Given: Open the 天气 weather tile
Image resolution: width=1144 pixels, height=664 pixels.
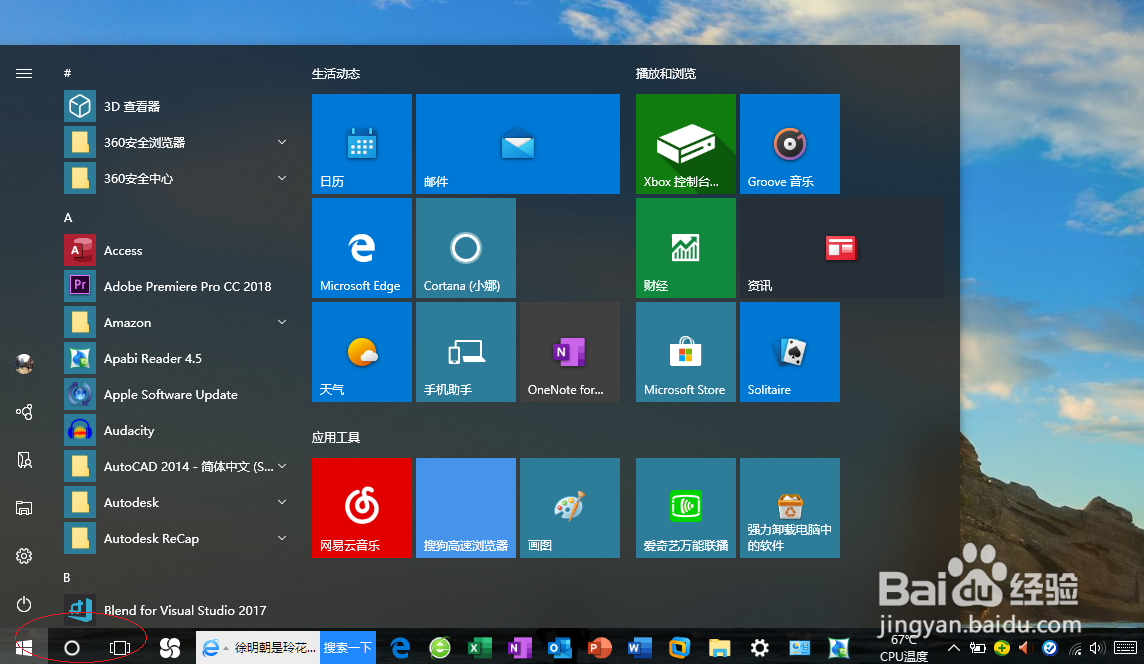Looking at the screenshot, I should (x=362, y=352).
